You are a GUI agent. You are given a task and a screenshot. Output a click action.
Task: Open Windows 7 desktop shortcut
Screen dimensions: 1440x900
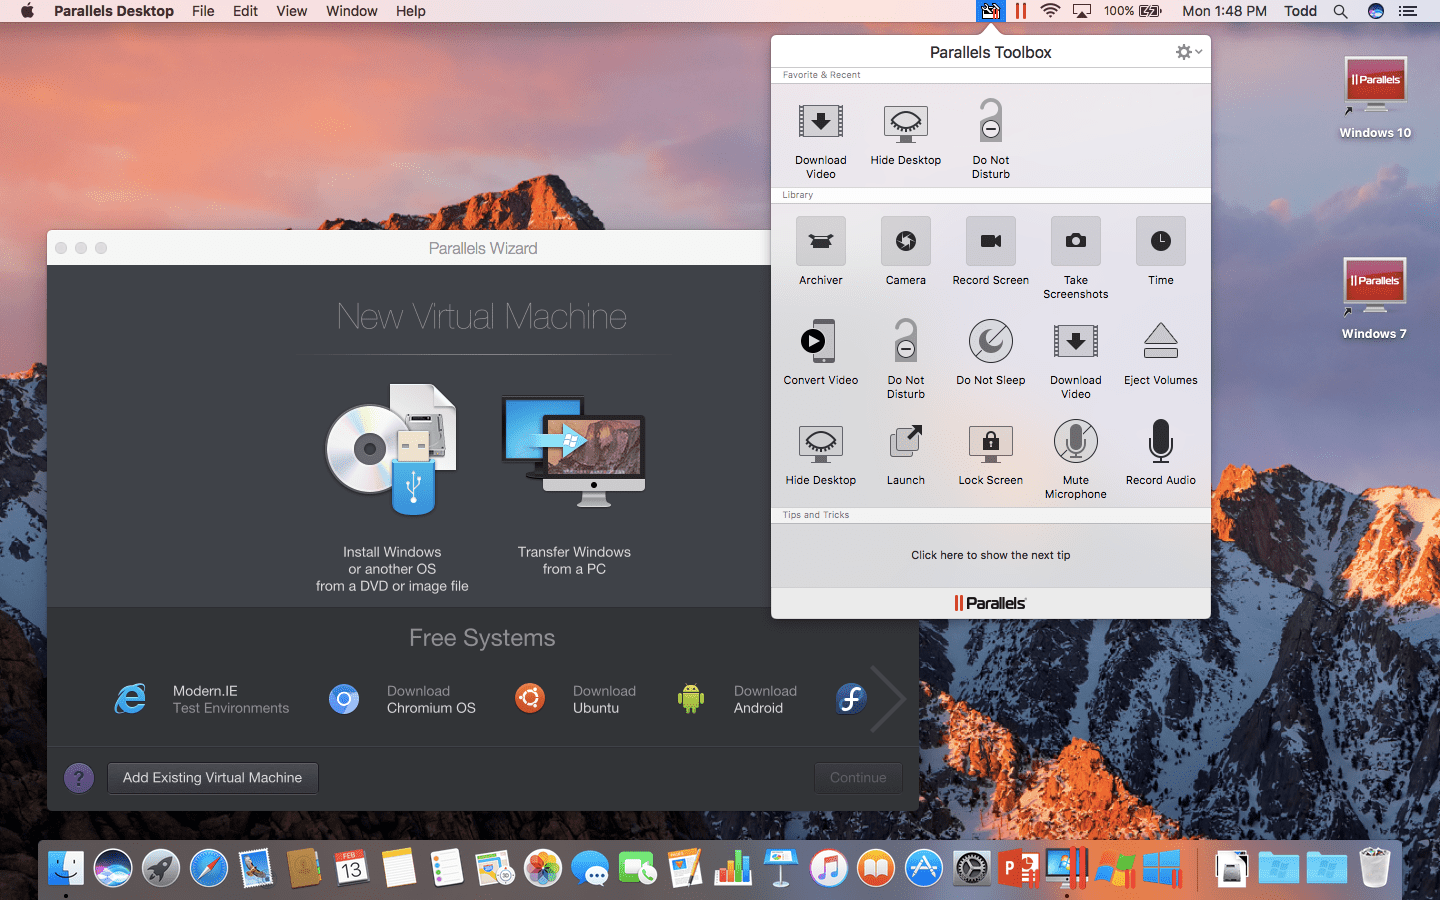click(1375, 299)
